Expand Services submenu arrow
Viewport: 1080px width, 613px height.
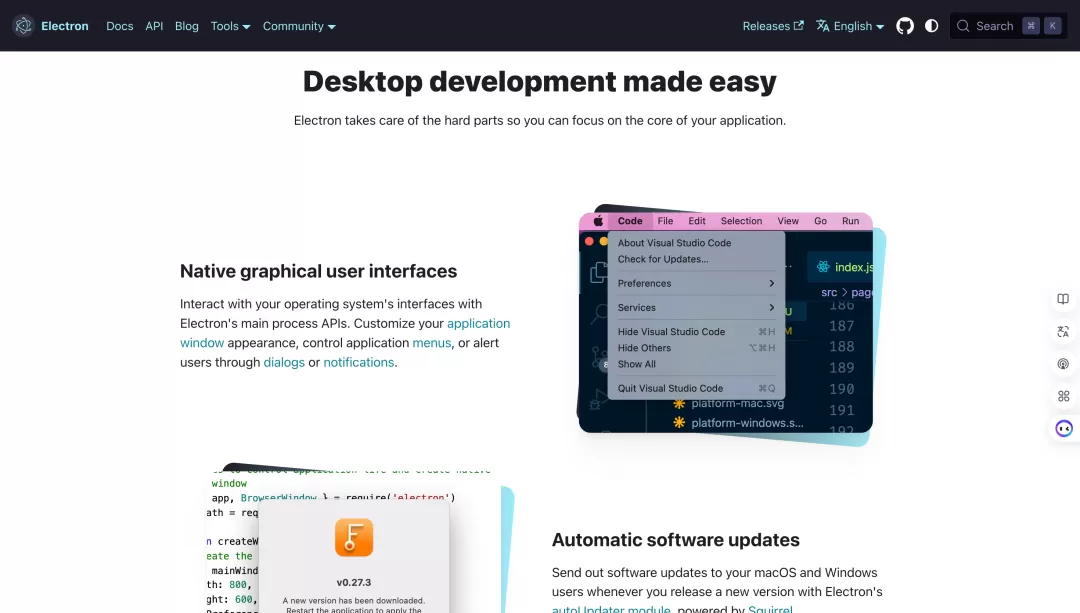(x=771, y=307)
